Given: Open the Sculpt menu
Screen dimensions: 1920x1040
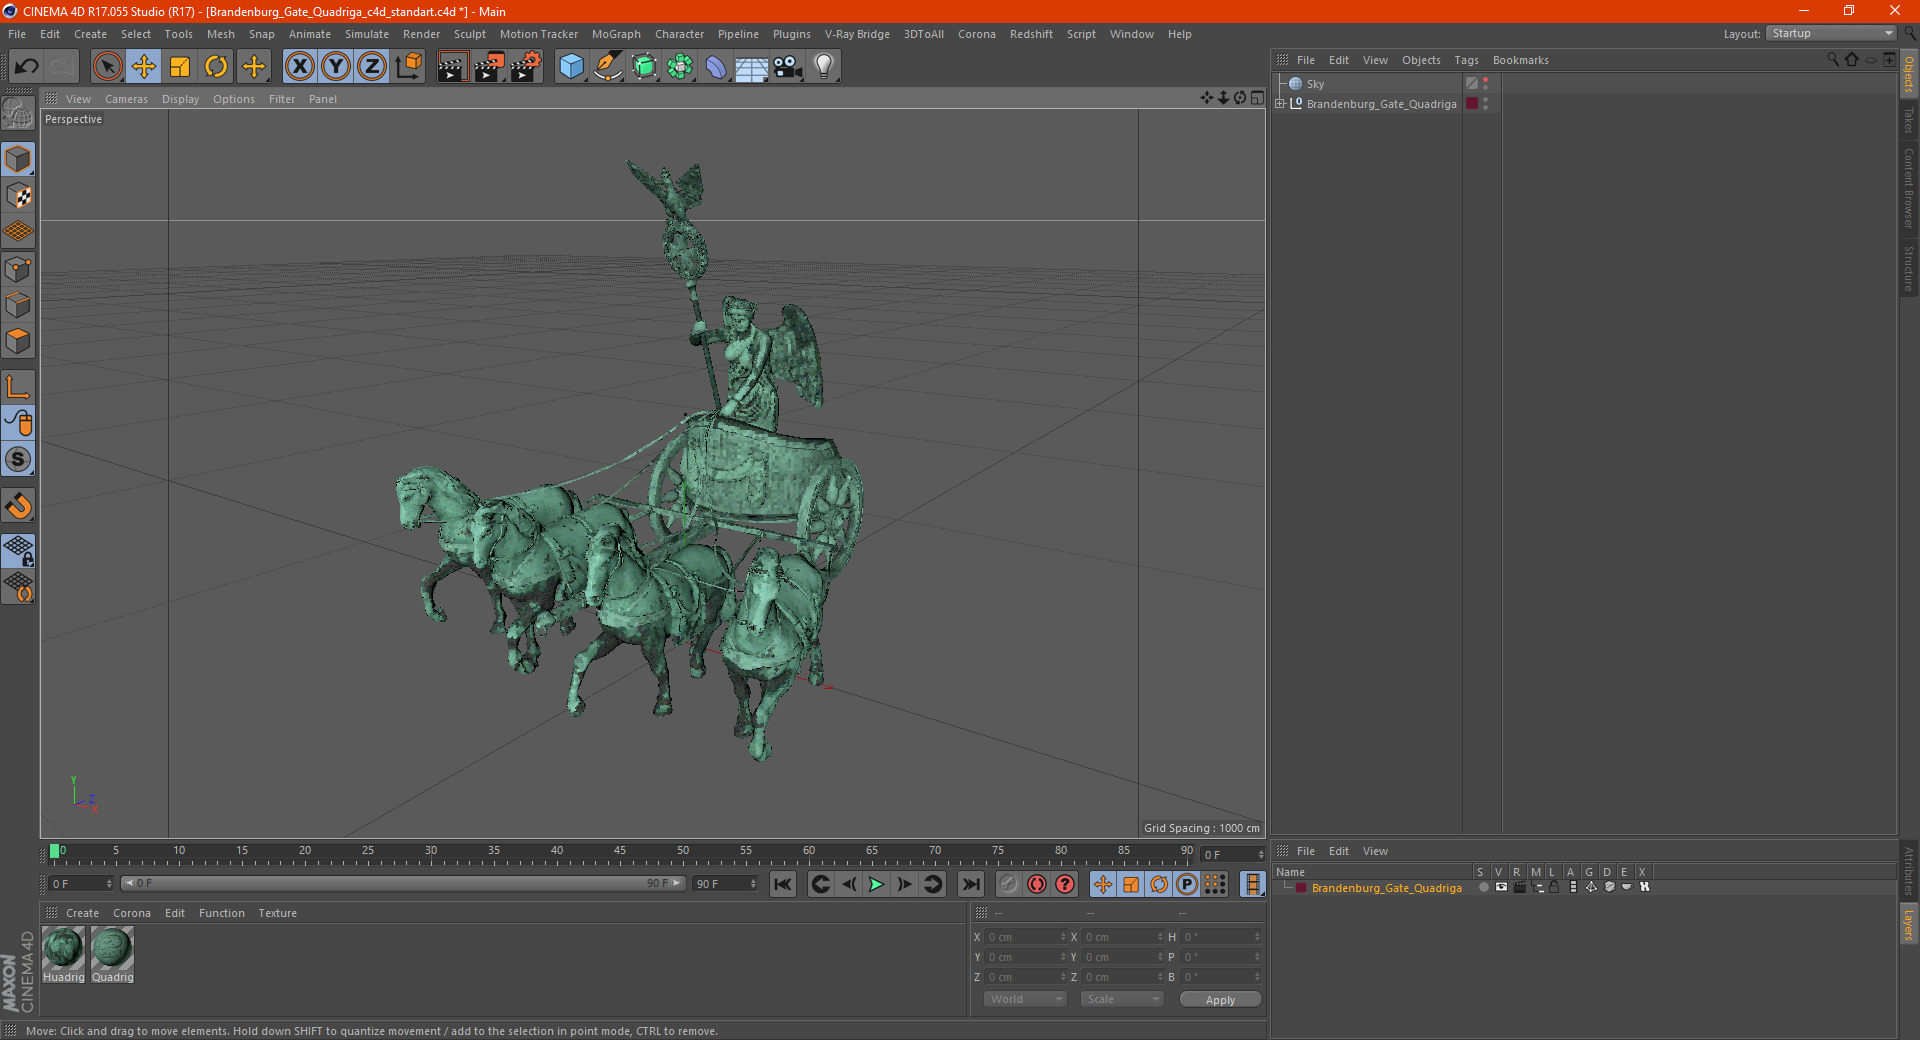Looking at the screenshot, I should click(469, 34).
